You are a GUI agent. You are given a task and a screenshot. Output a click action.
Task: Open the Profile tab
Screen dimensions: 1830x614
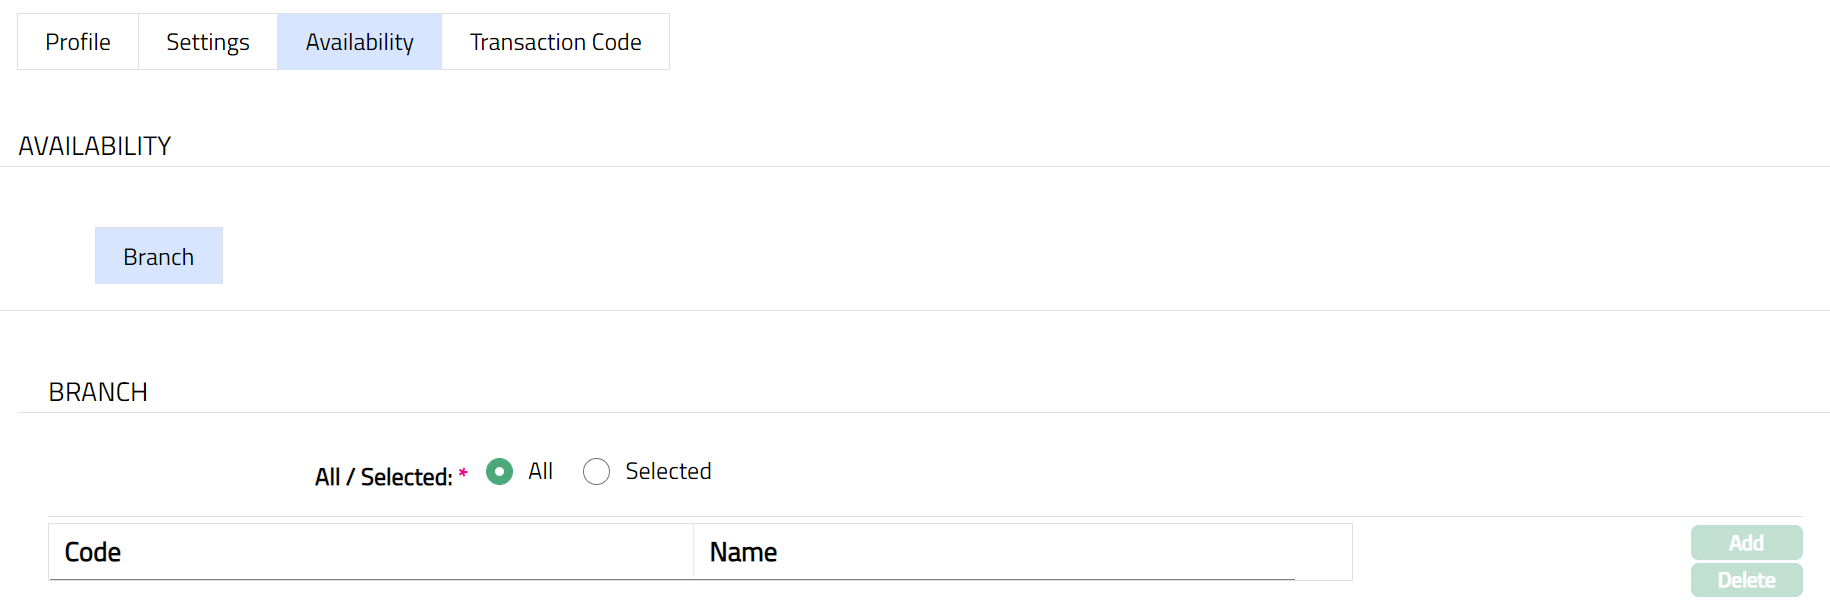click(x=78, y=42)
